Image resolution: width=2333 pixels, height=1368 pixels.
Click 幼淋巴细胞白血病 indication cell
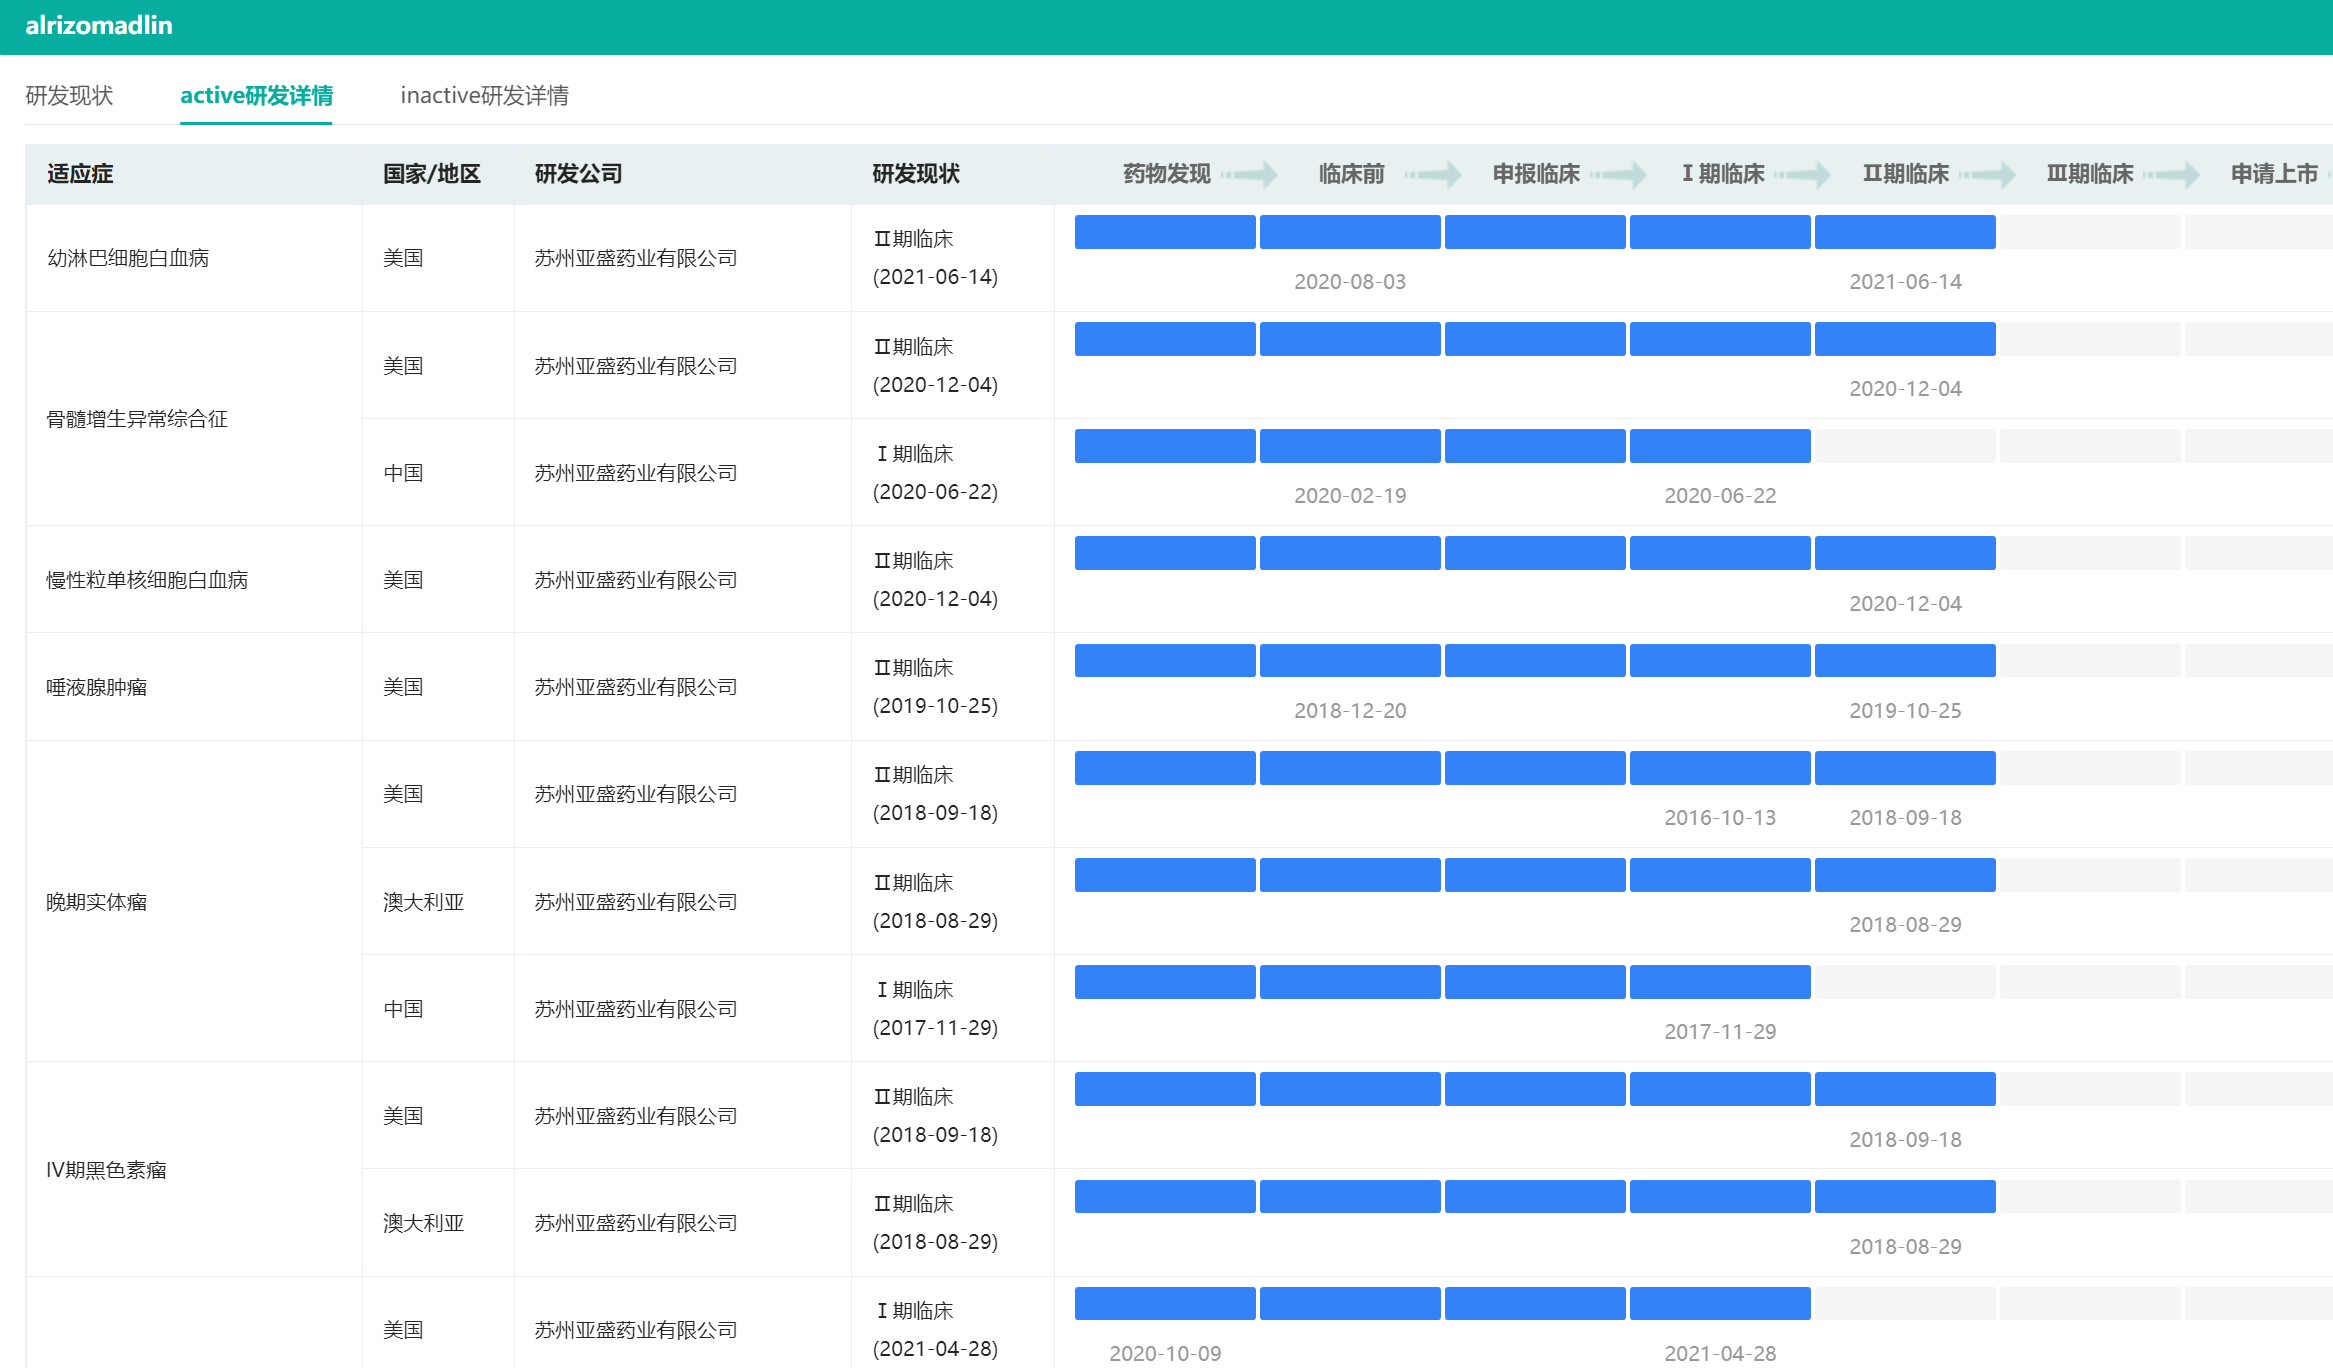click(x=128, y=258)
